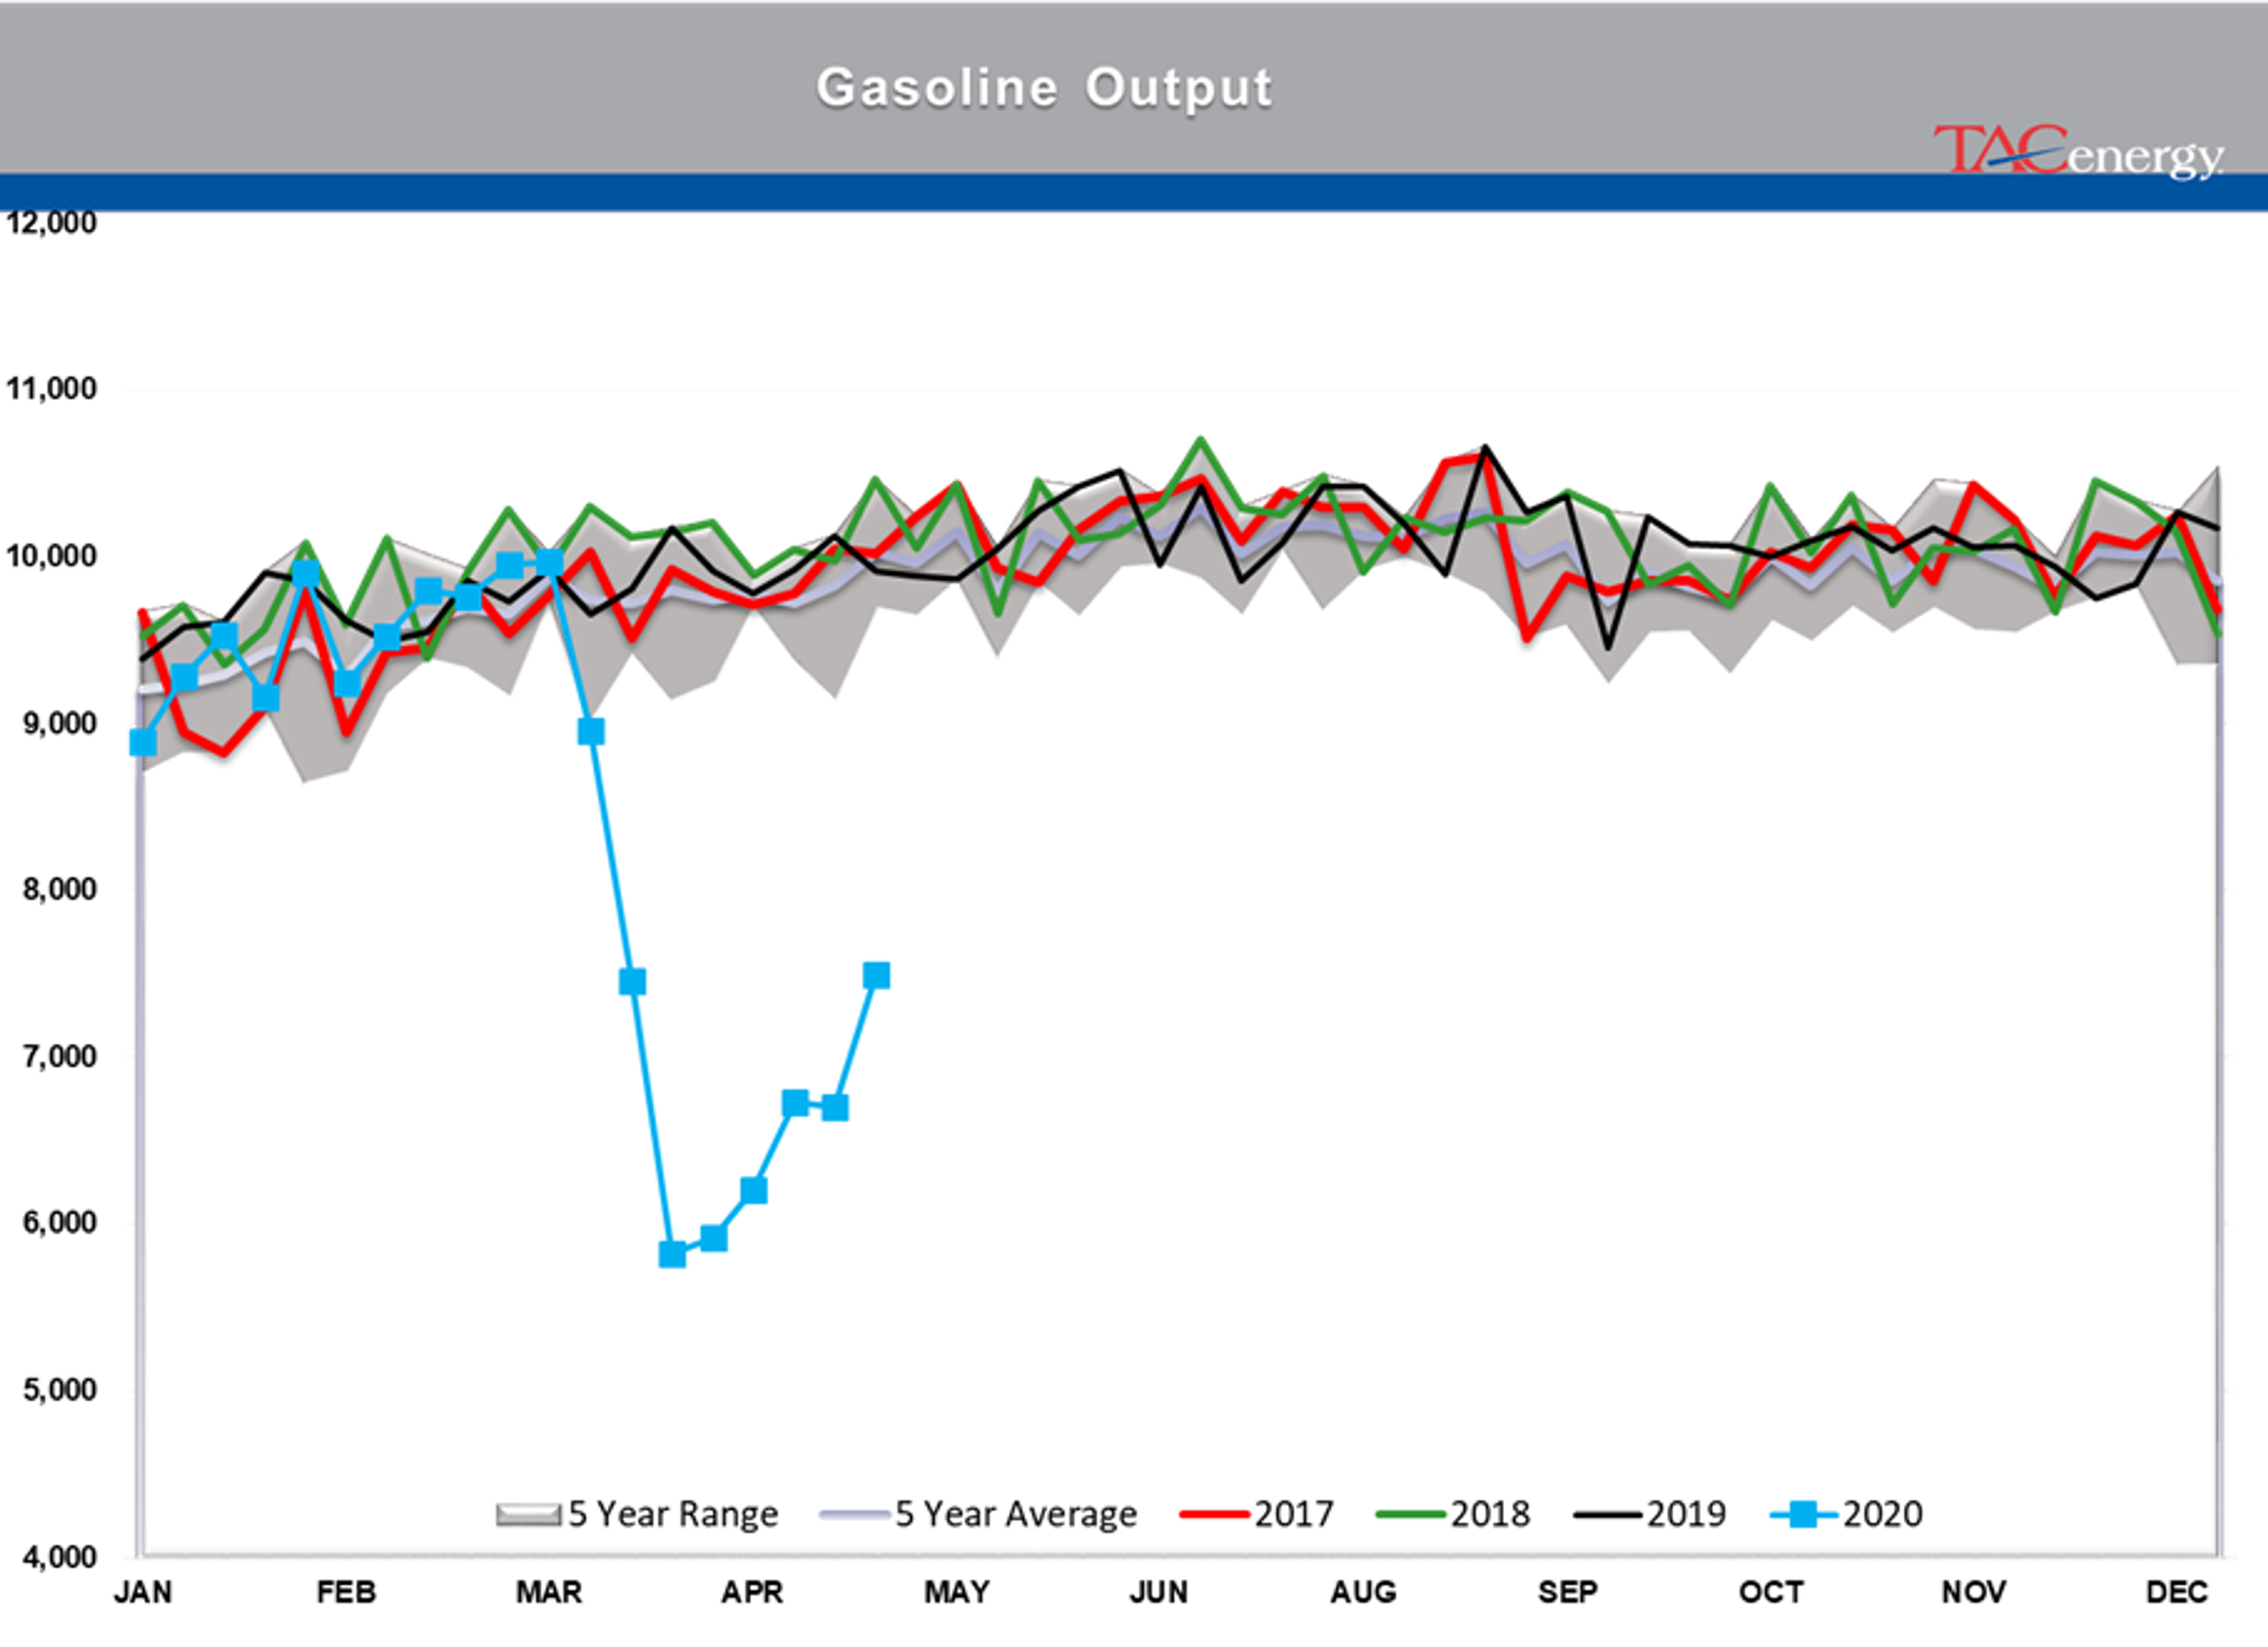Click the MAY x-axis label
The height and width of the screenshot is (1647, 2268).
[956, 1592]
